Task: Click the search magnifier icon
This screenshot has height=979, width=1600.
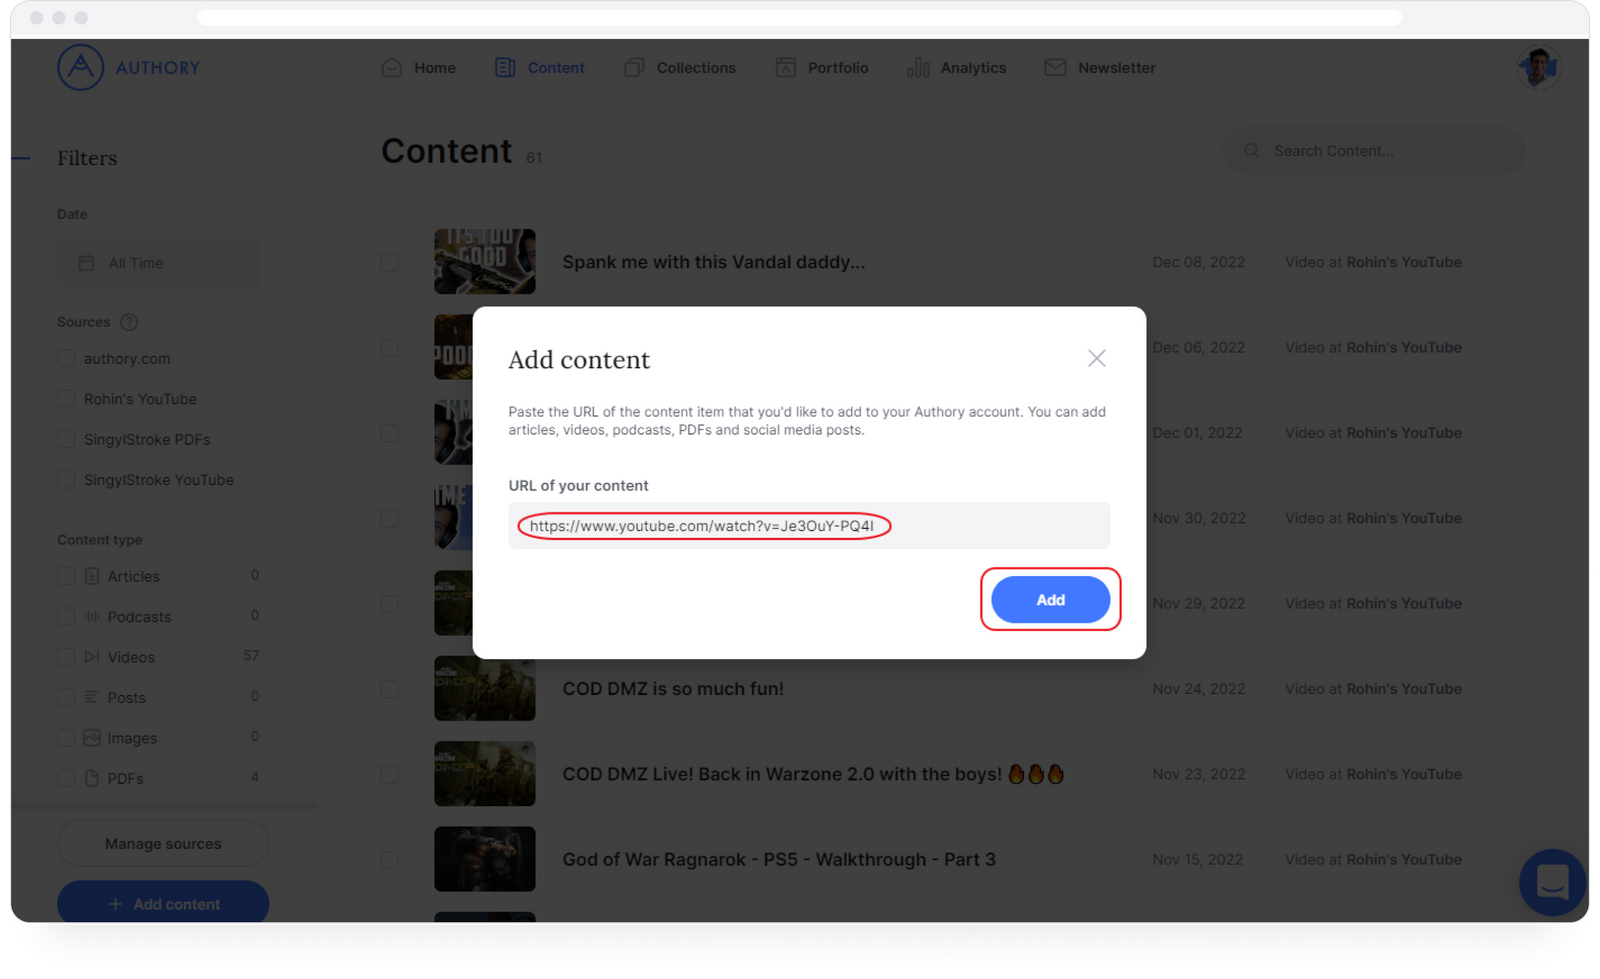Action: pyautogui.click(x=1251, y=150)
